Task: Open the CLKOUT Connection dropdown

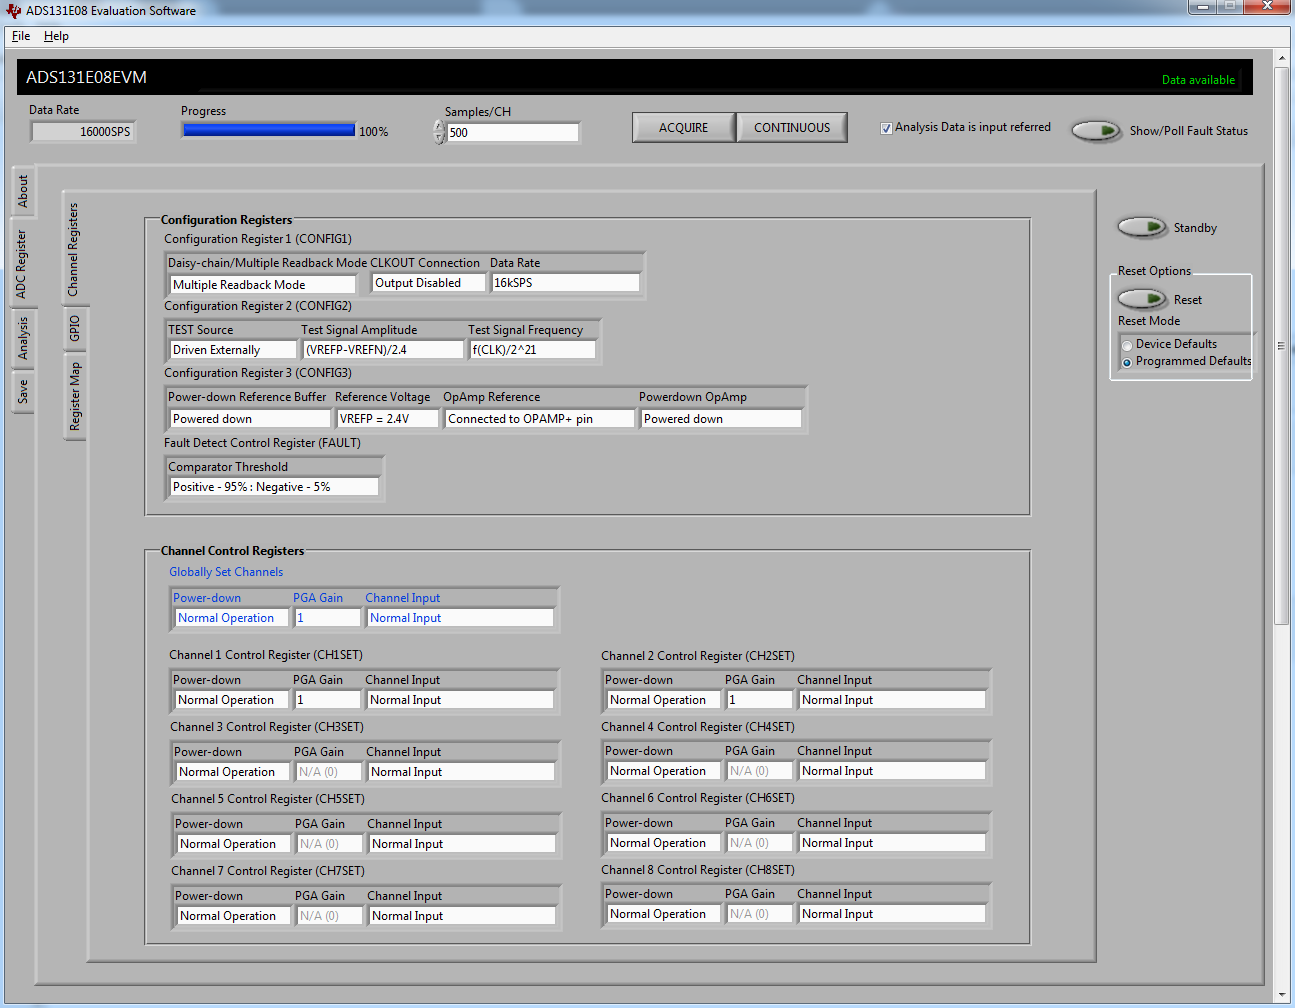Action: [429, 283]
